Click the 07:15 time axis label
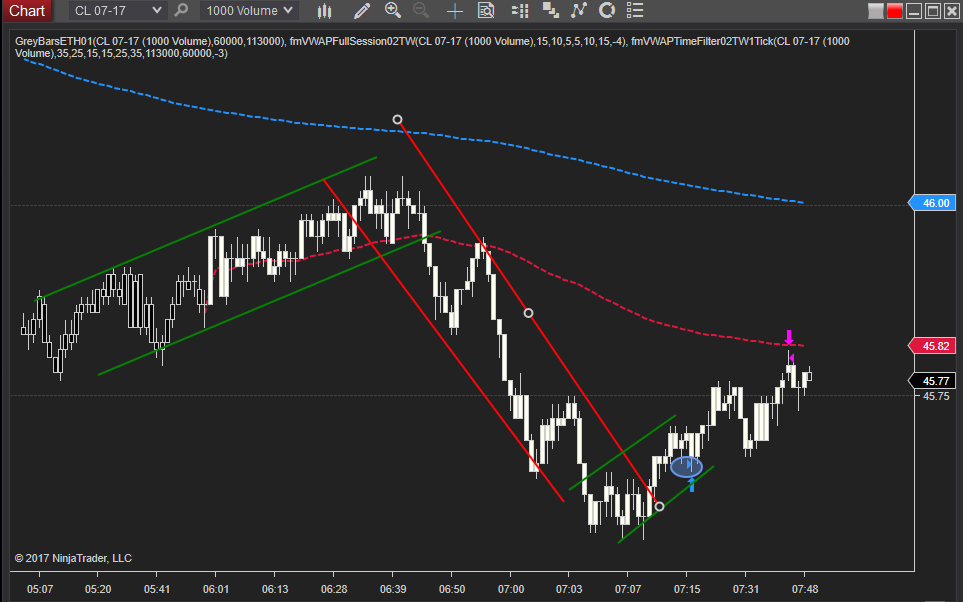Screen dimensions: 963x602 pos(687,589)
